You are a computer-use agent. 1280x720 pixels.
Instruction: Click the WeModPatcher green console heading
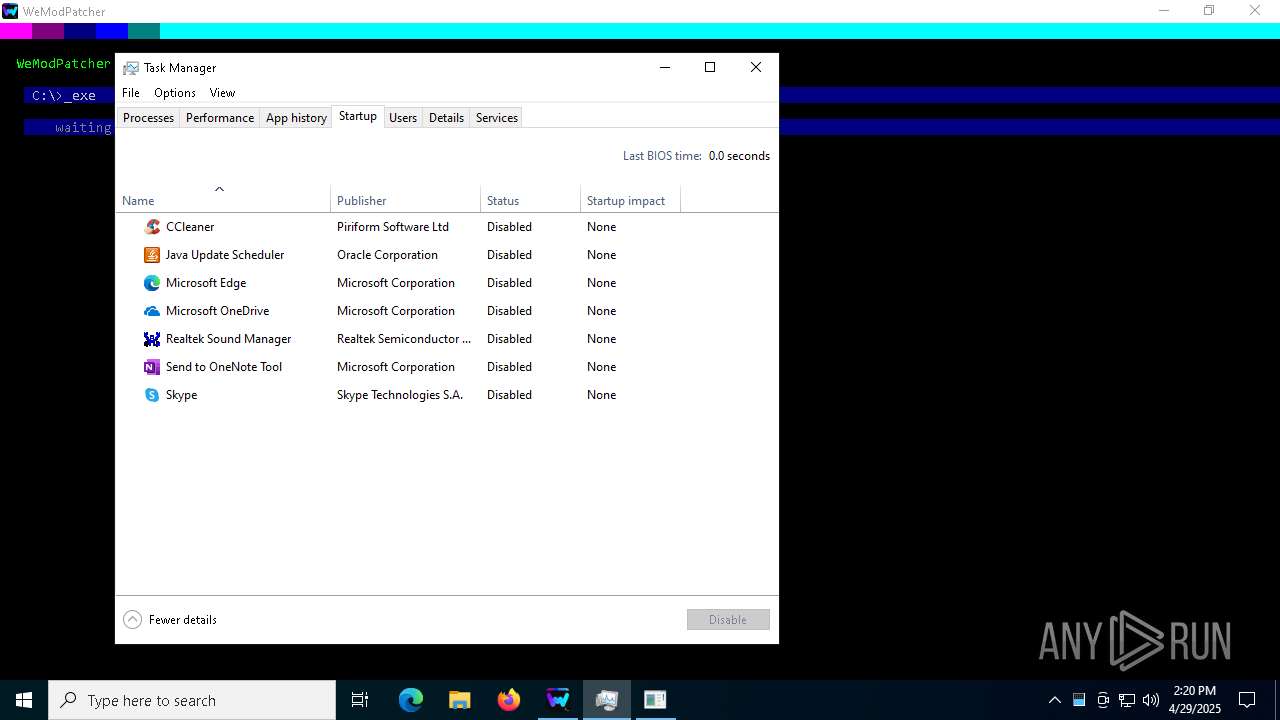(x=63, y=63)
